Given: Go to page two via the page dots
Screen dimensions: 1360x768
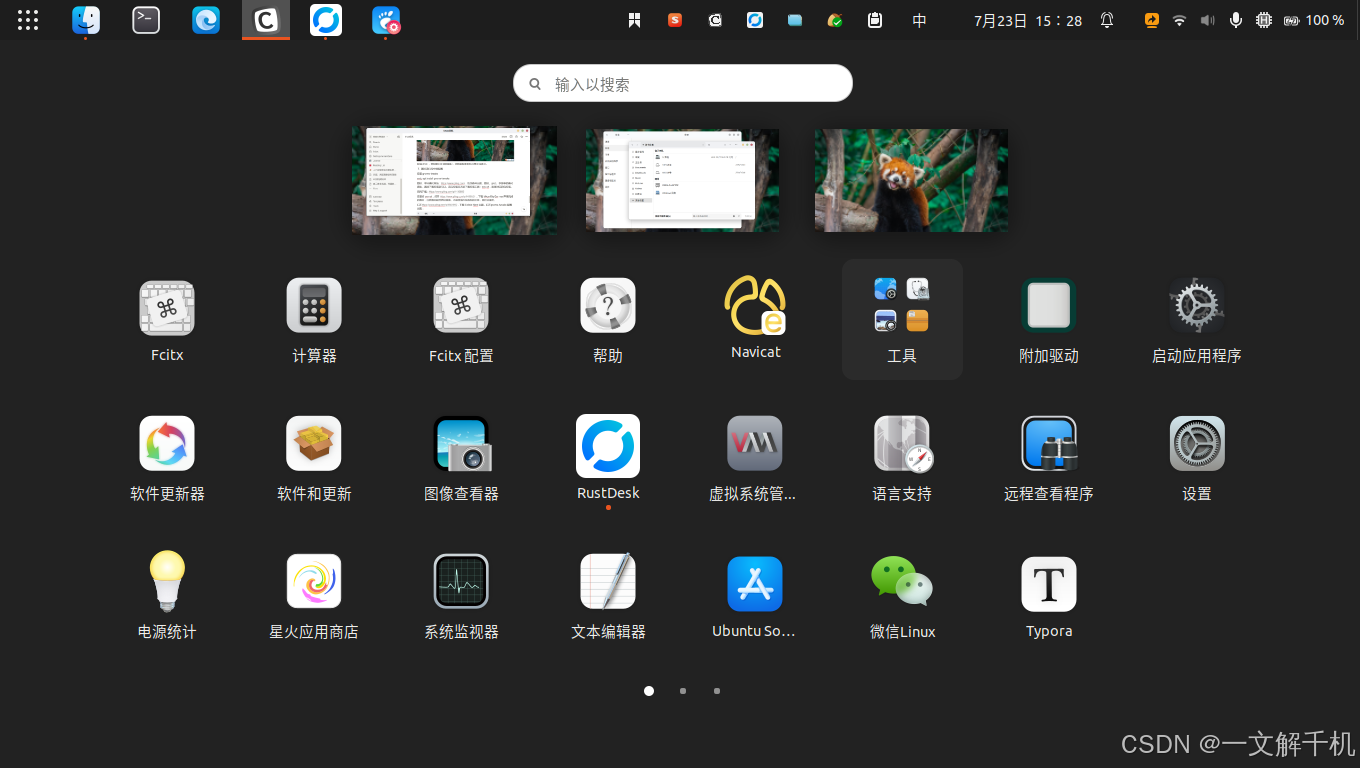Looking at the screenshot, I should coord(683,690).
